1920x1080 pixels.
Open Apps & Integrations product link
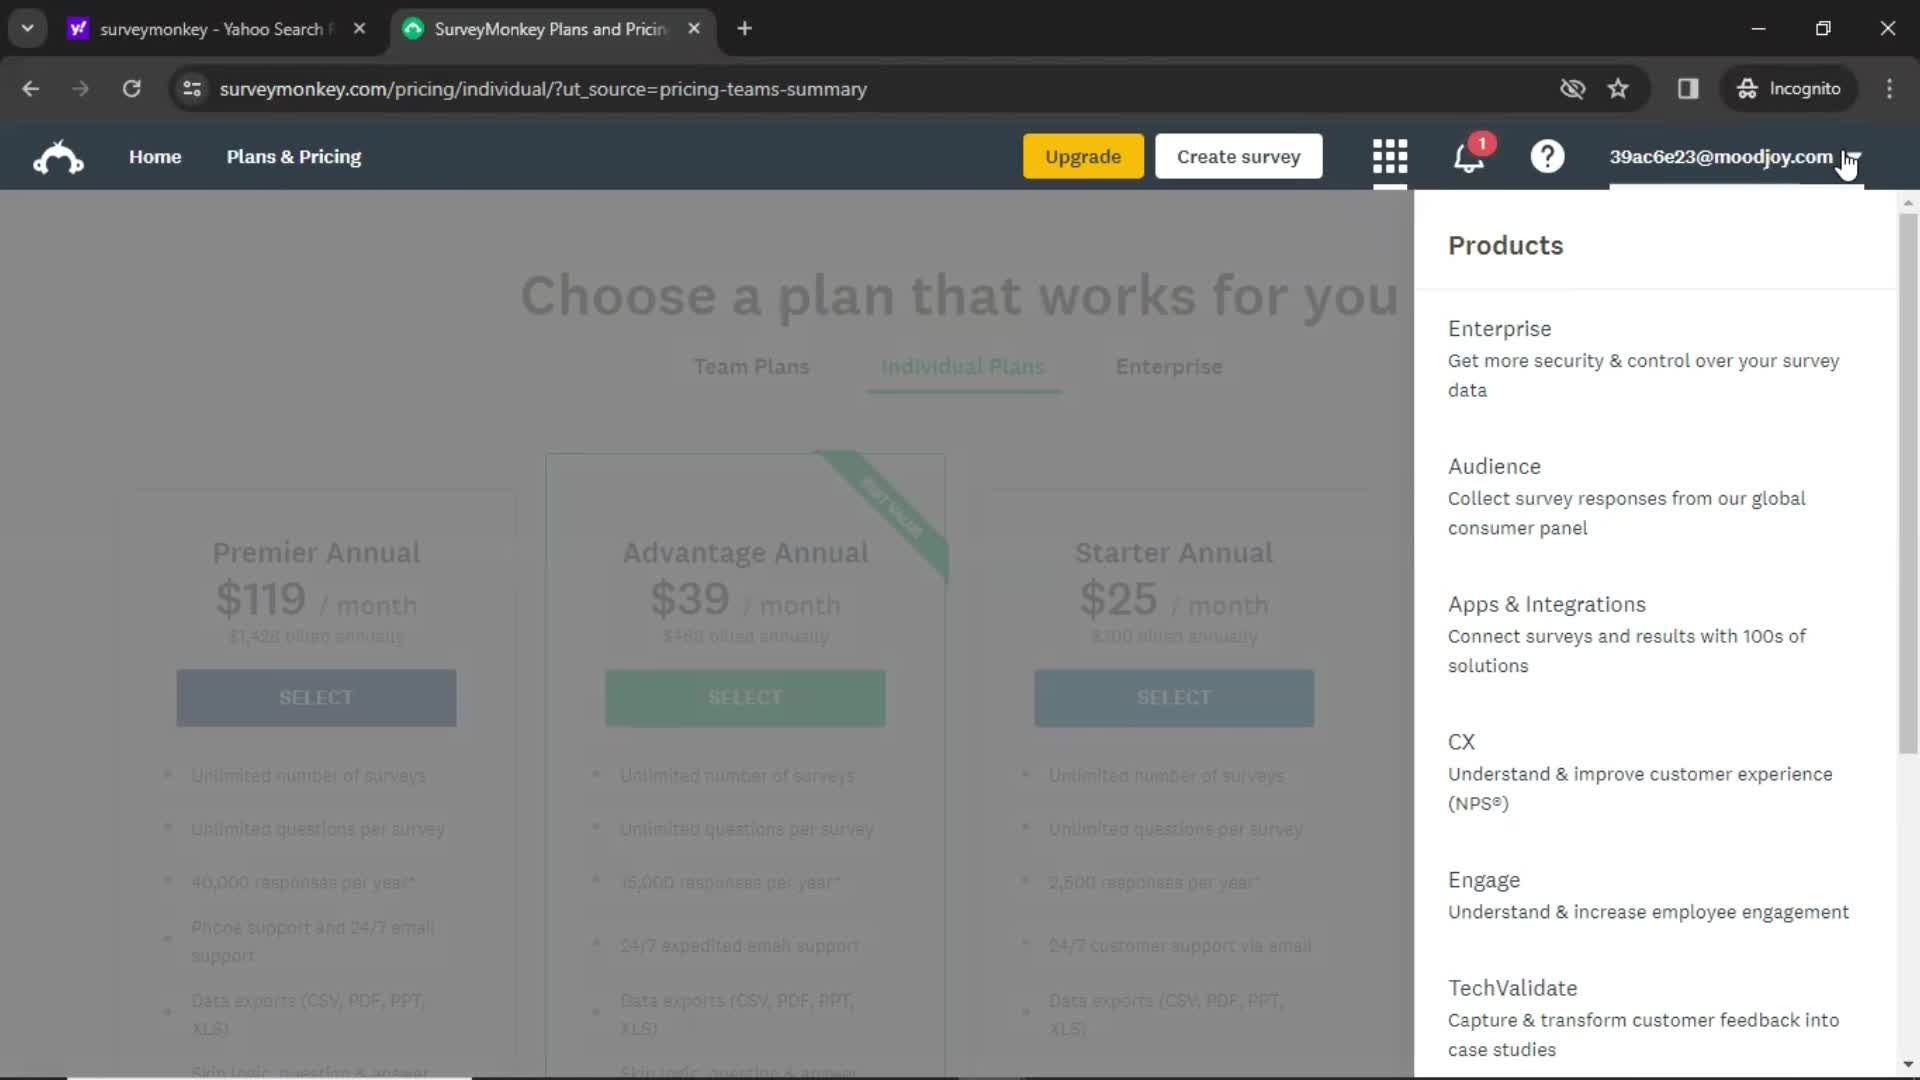1547,605
